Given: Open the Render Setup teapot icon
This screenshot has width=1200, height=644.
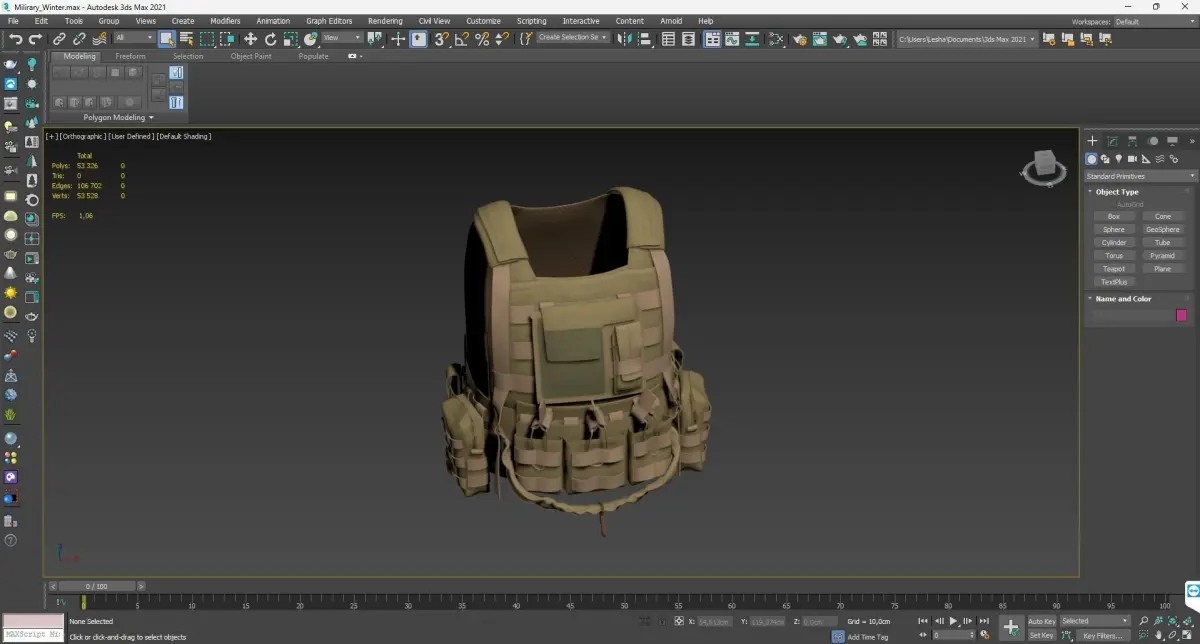Looking at the screenshot, I should pos(800,39).
